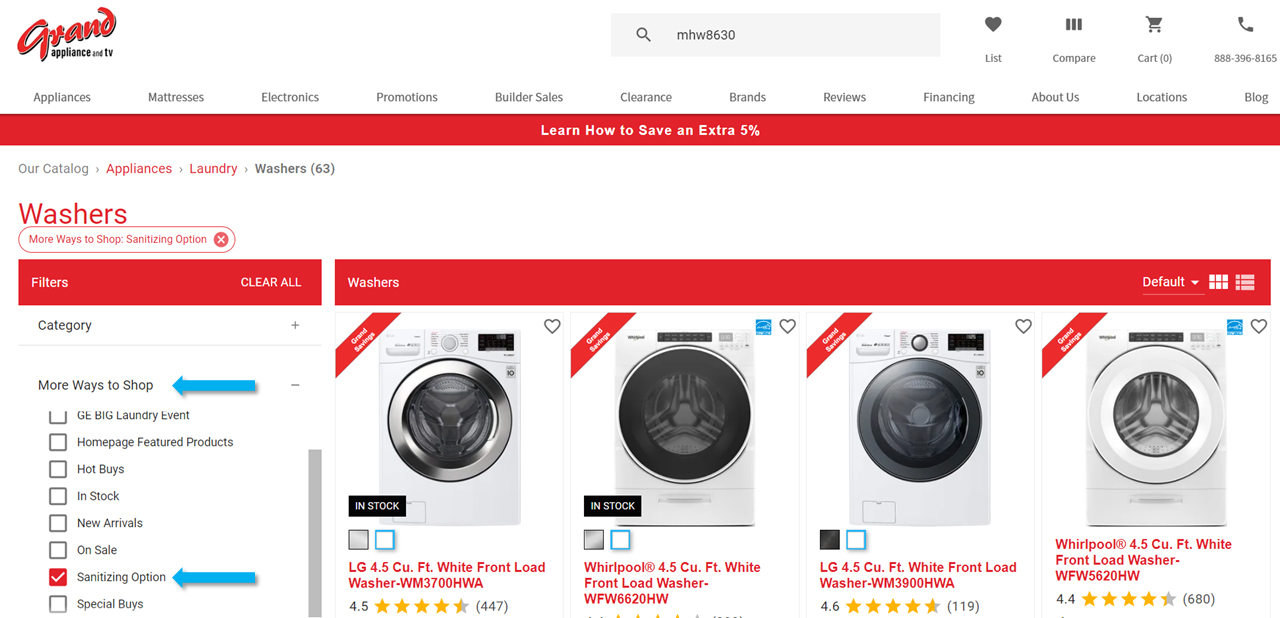Select the grid view layout icon

1218,282
